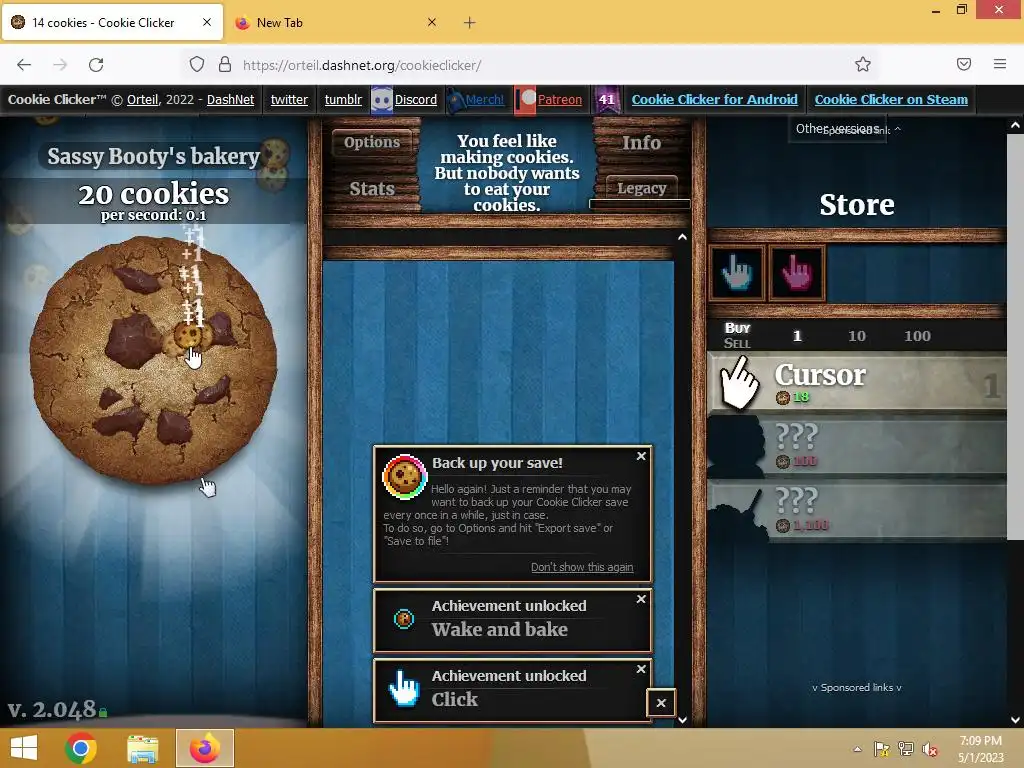This screenshot has width=1024, height=768.
Task: Reload the current page
Action: 96,65
